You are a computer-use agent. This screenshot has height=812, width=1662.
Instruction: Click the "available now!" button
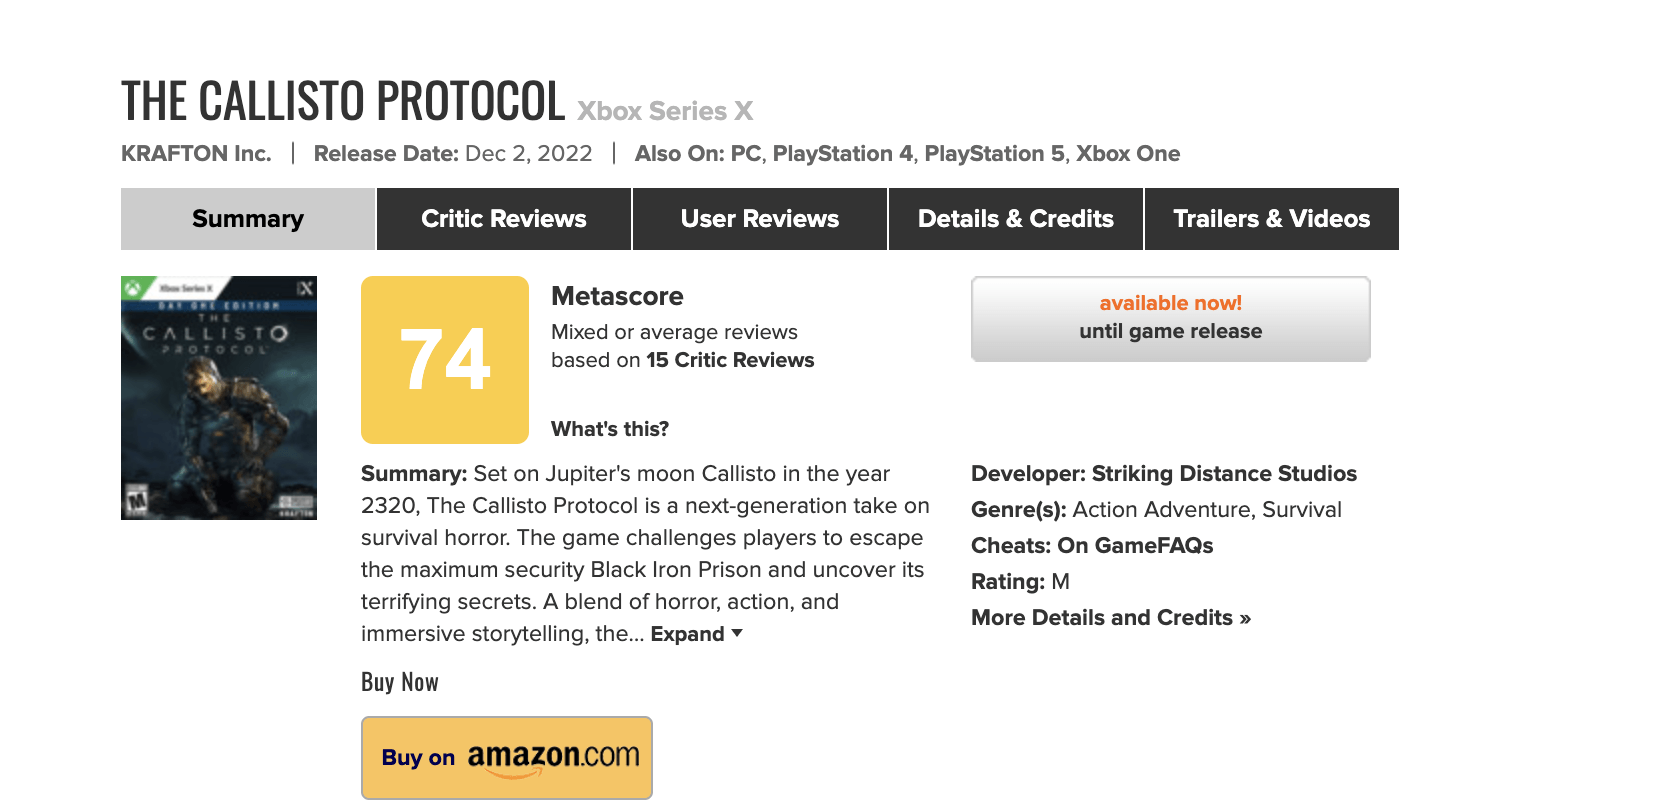[1170, 318]
